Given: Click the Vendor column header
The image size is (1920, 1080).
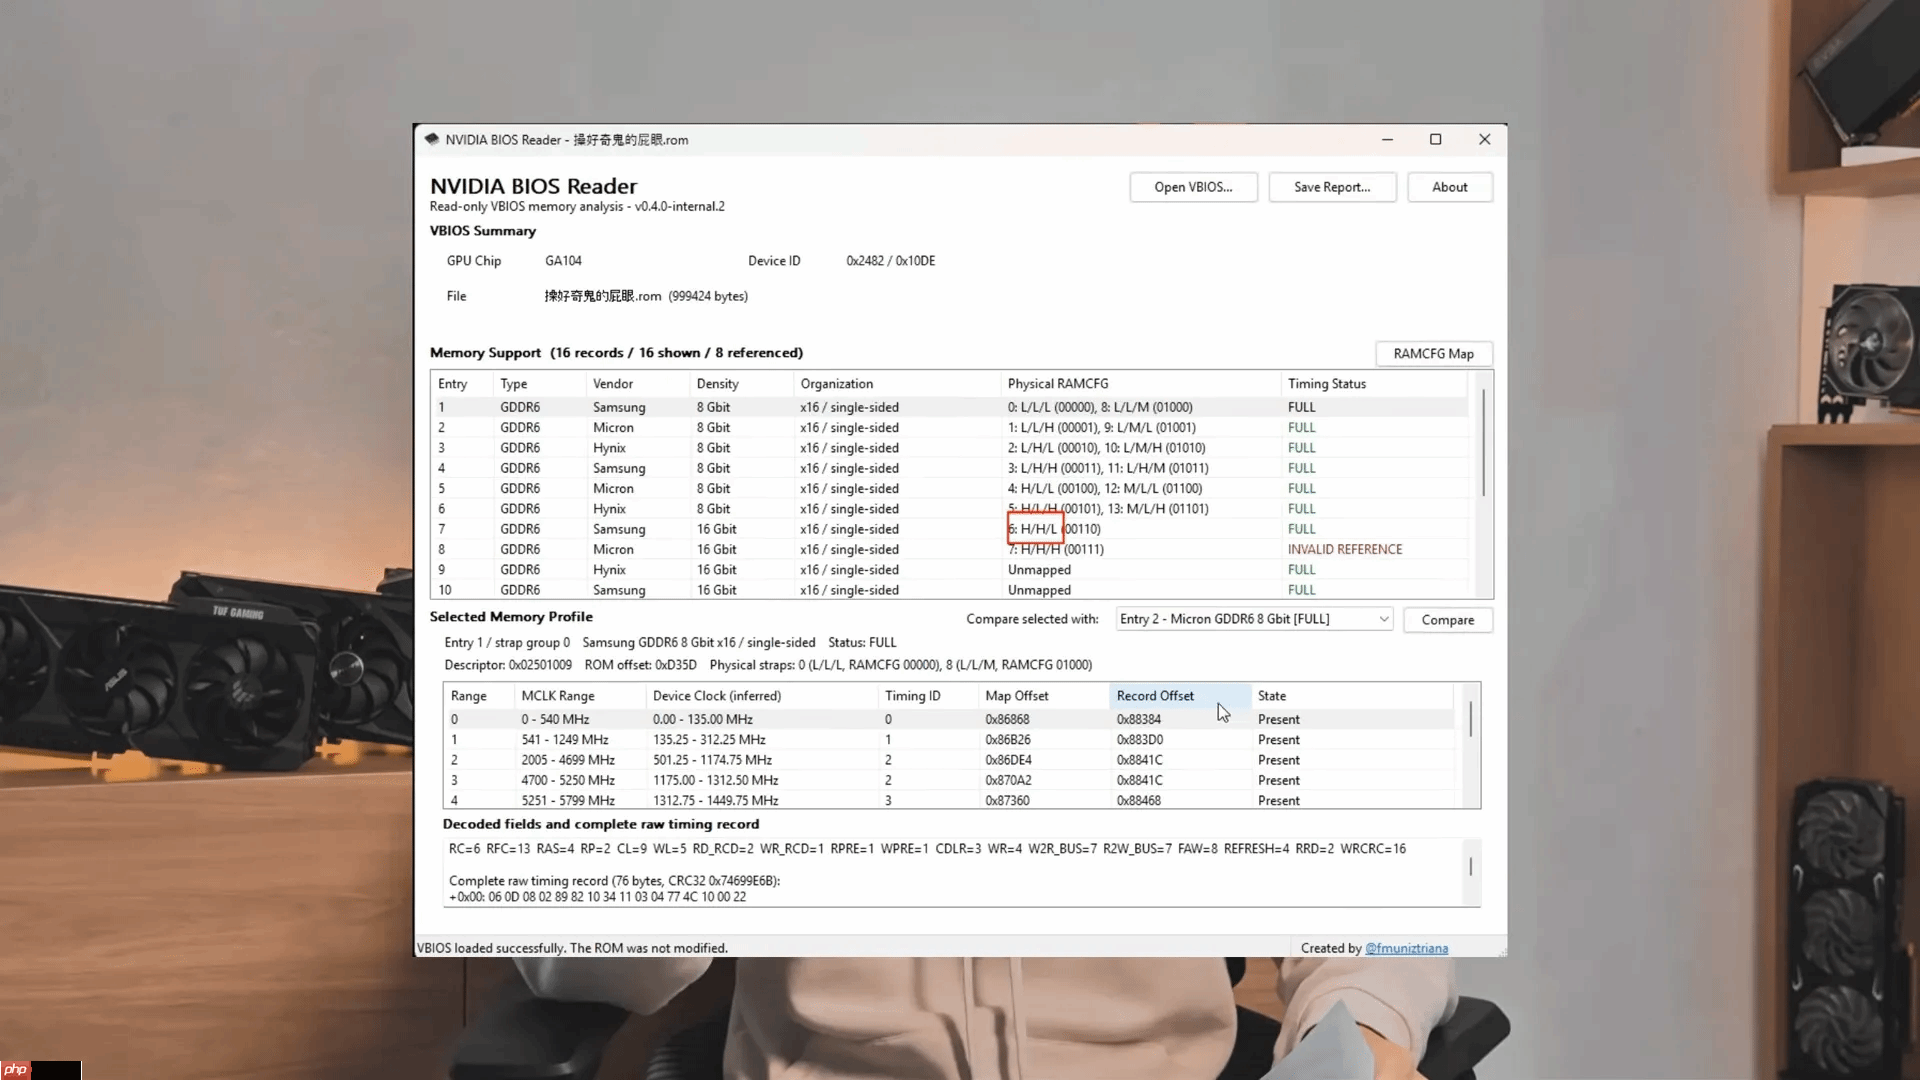Looking at the screenshot, I should (638, 384).
